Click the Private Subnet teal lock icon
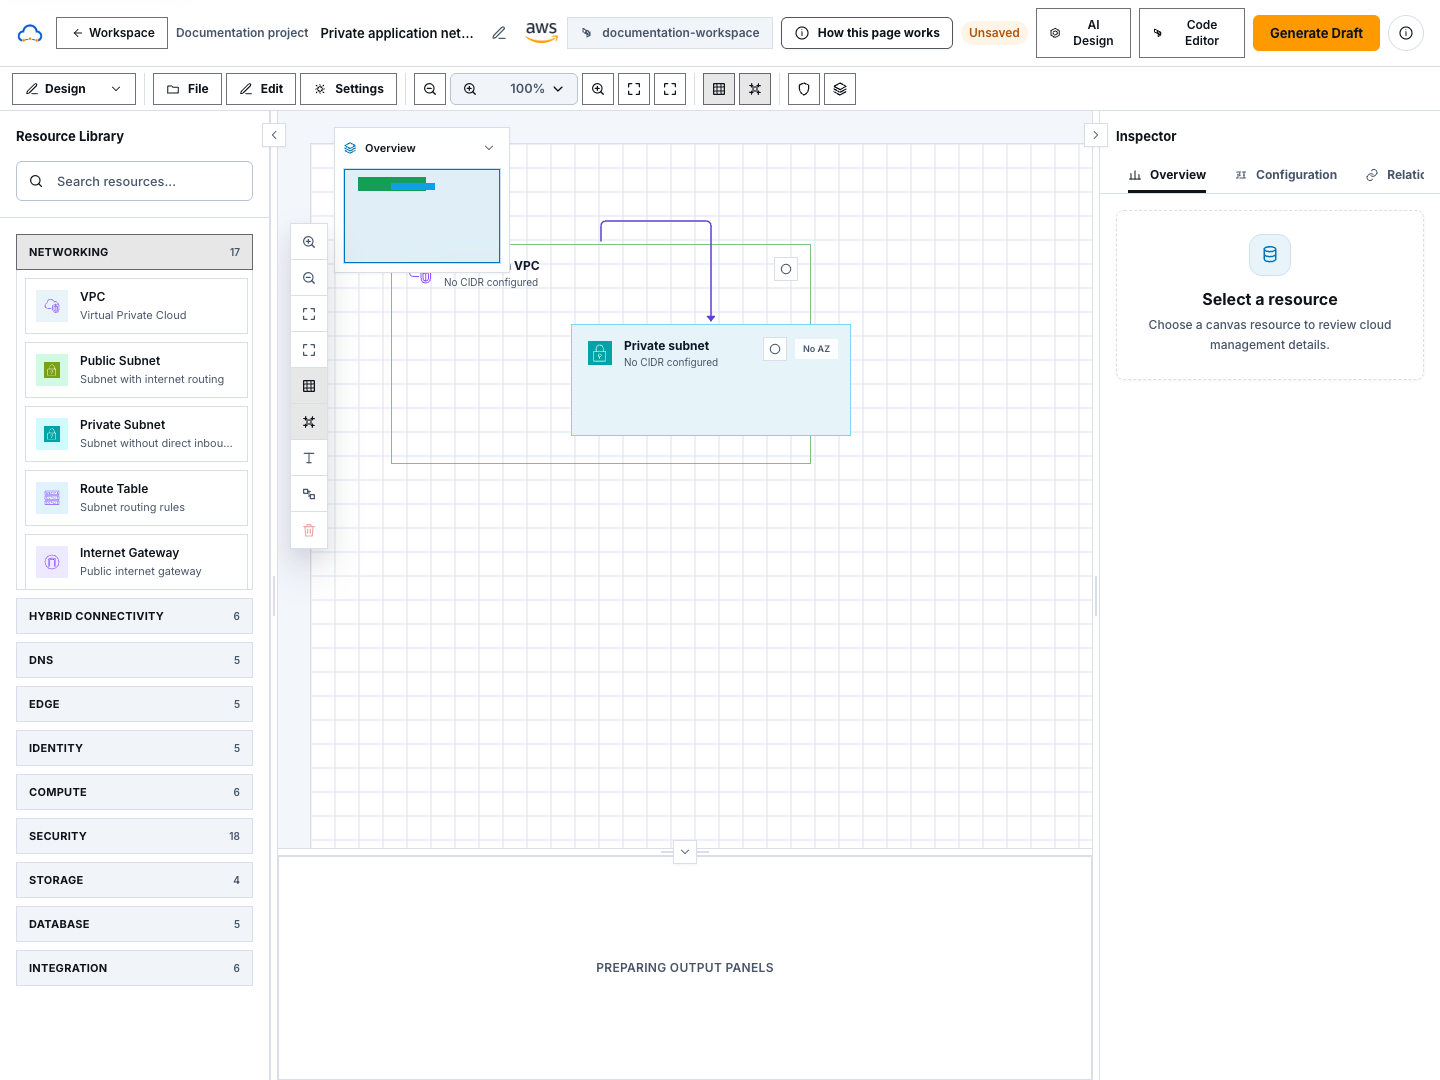Viewport: 1440px width, 1080px height. [52, 434]
